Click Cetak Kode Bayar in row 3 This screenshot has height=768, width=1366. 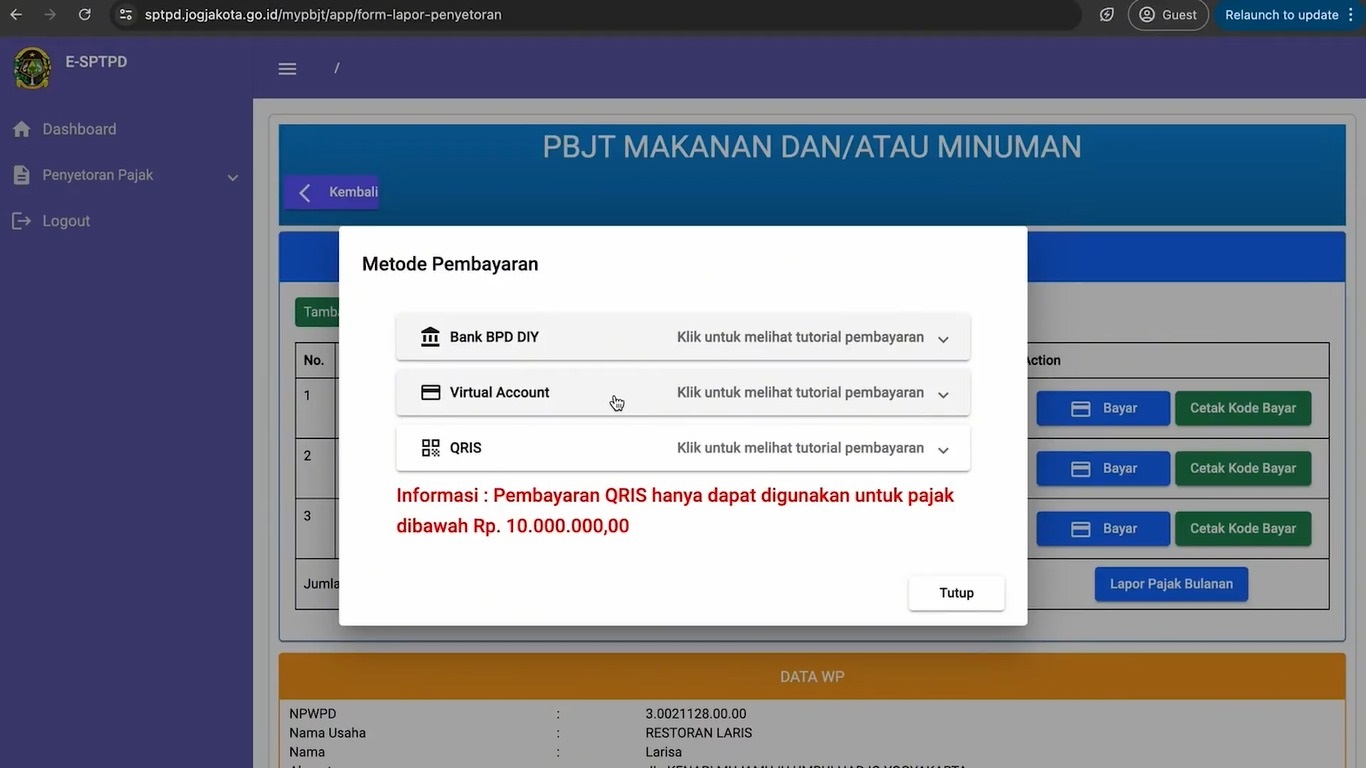pyautogui.click(x=1243, y=528)
